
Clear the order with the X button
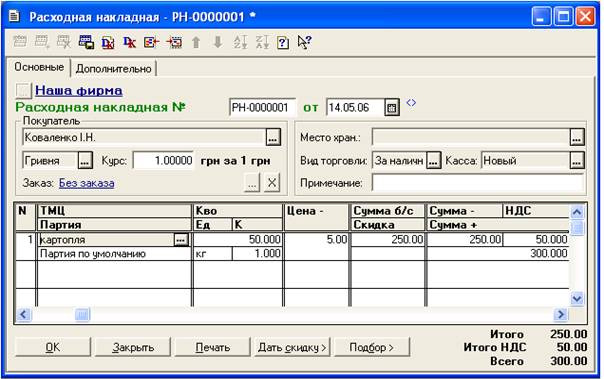tap(272, 183)
